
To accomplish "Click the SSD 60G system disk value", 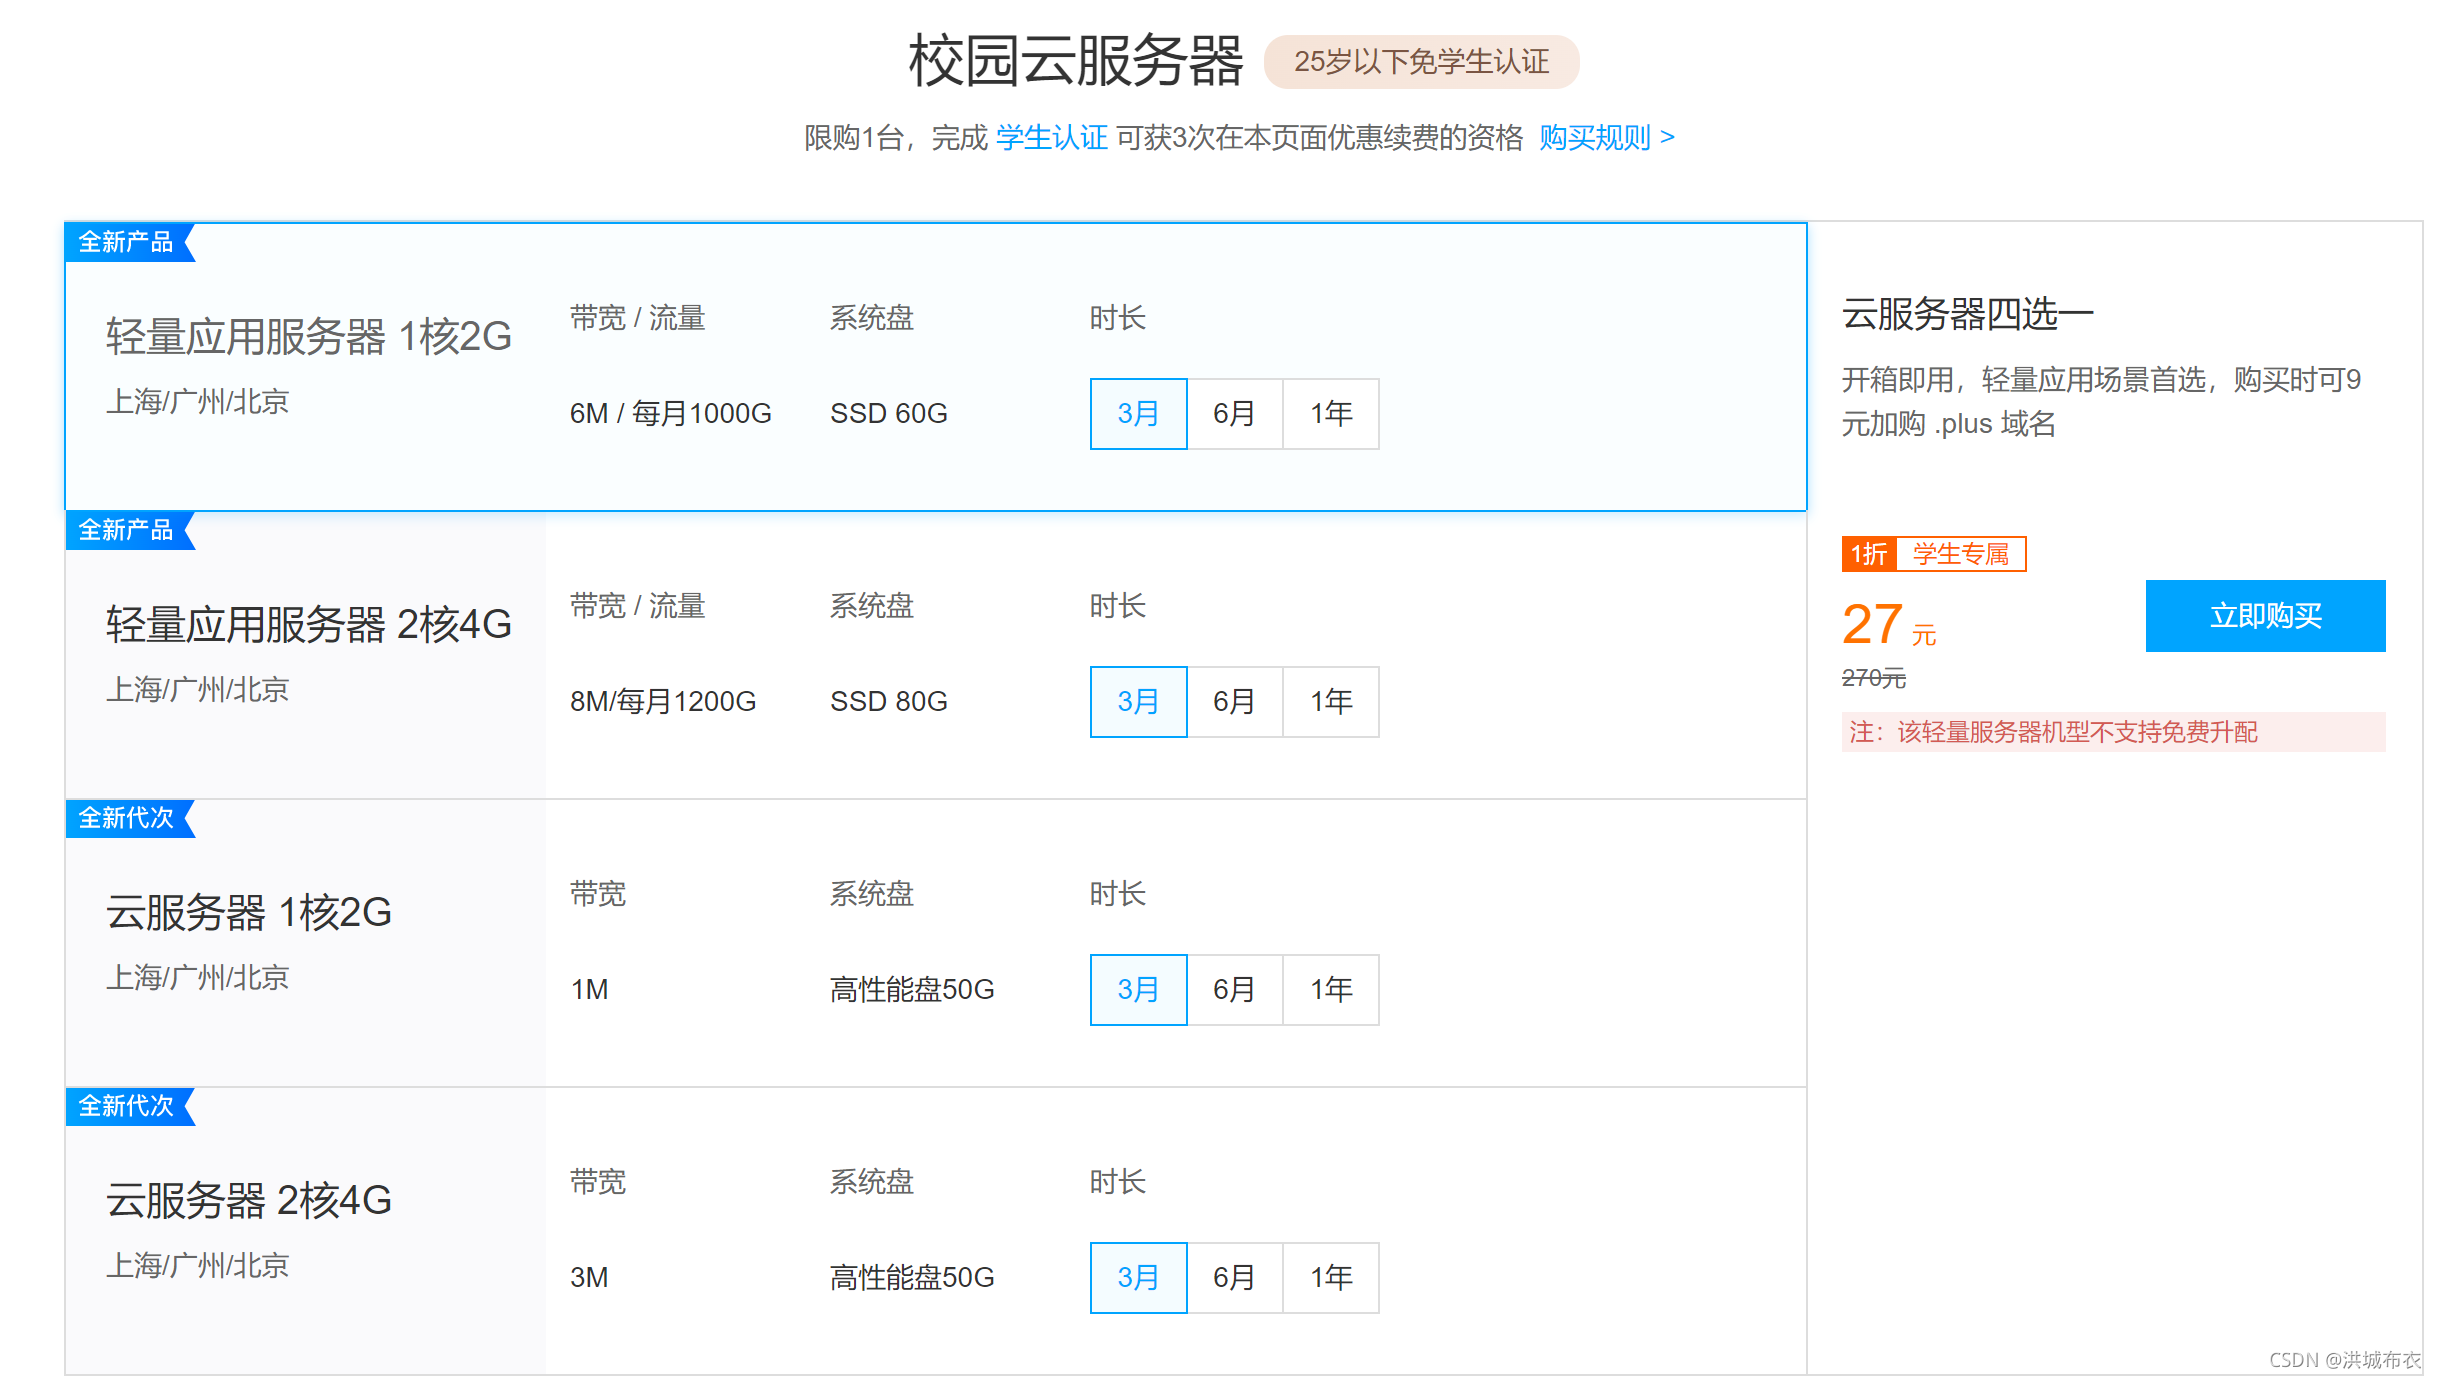I will click(888, 414).
